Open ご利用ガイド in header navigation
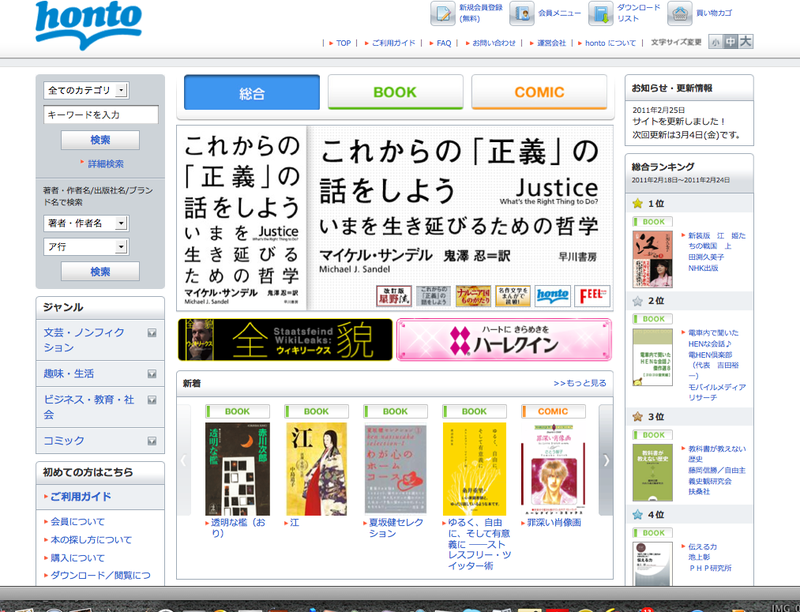This screenshot has height=612, width=800. (393, 43)
